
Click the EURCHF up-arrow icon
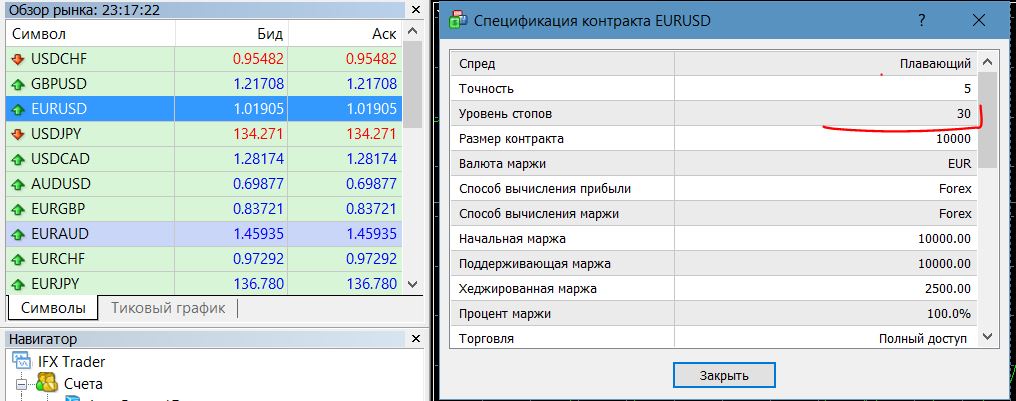[x=17, y=259]
